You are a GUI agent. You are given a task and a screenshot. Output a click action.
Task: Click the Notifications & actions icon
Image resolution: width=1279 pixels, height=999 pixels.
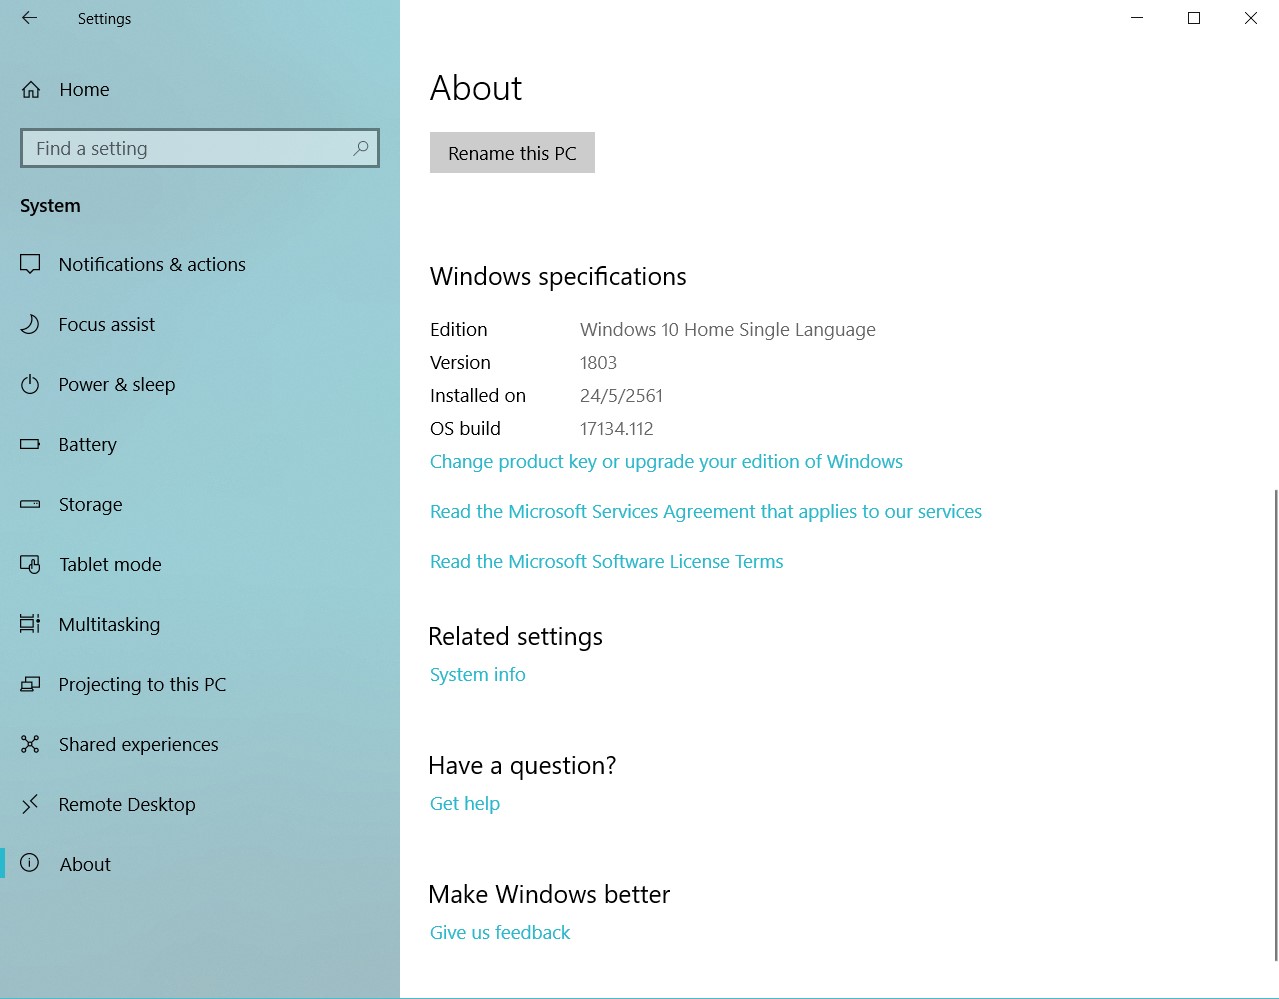pyautogui.click(x=30, y=264)
